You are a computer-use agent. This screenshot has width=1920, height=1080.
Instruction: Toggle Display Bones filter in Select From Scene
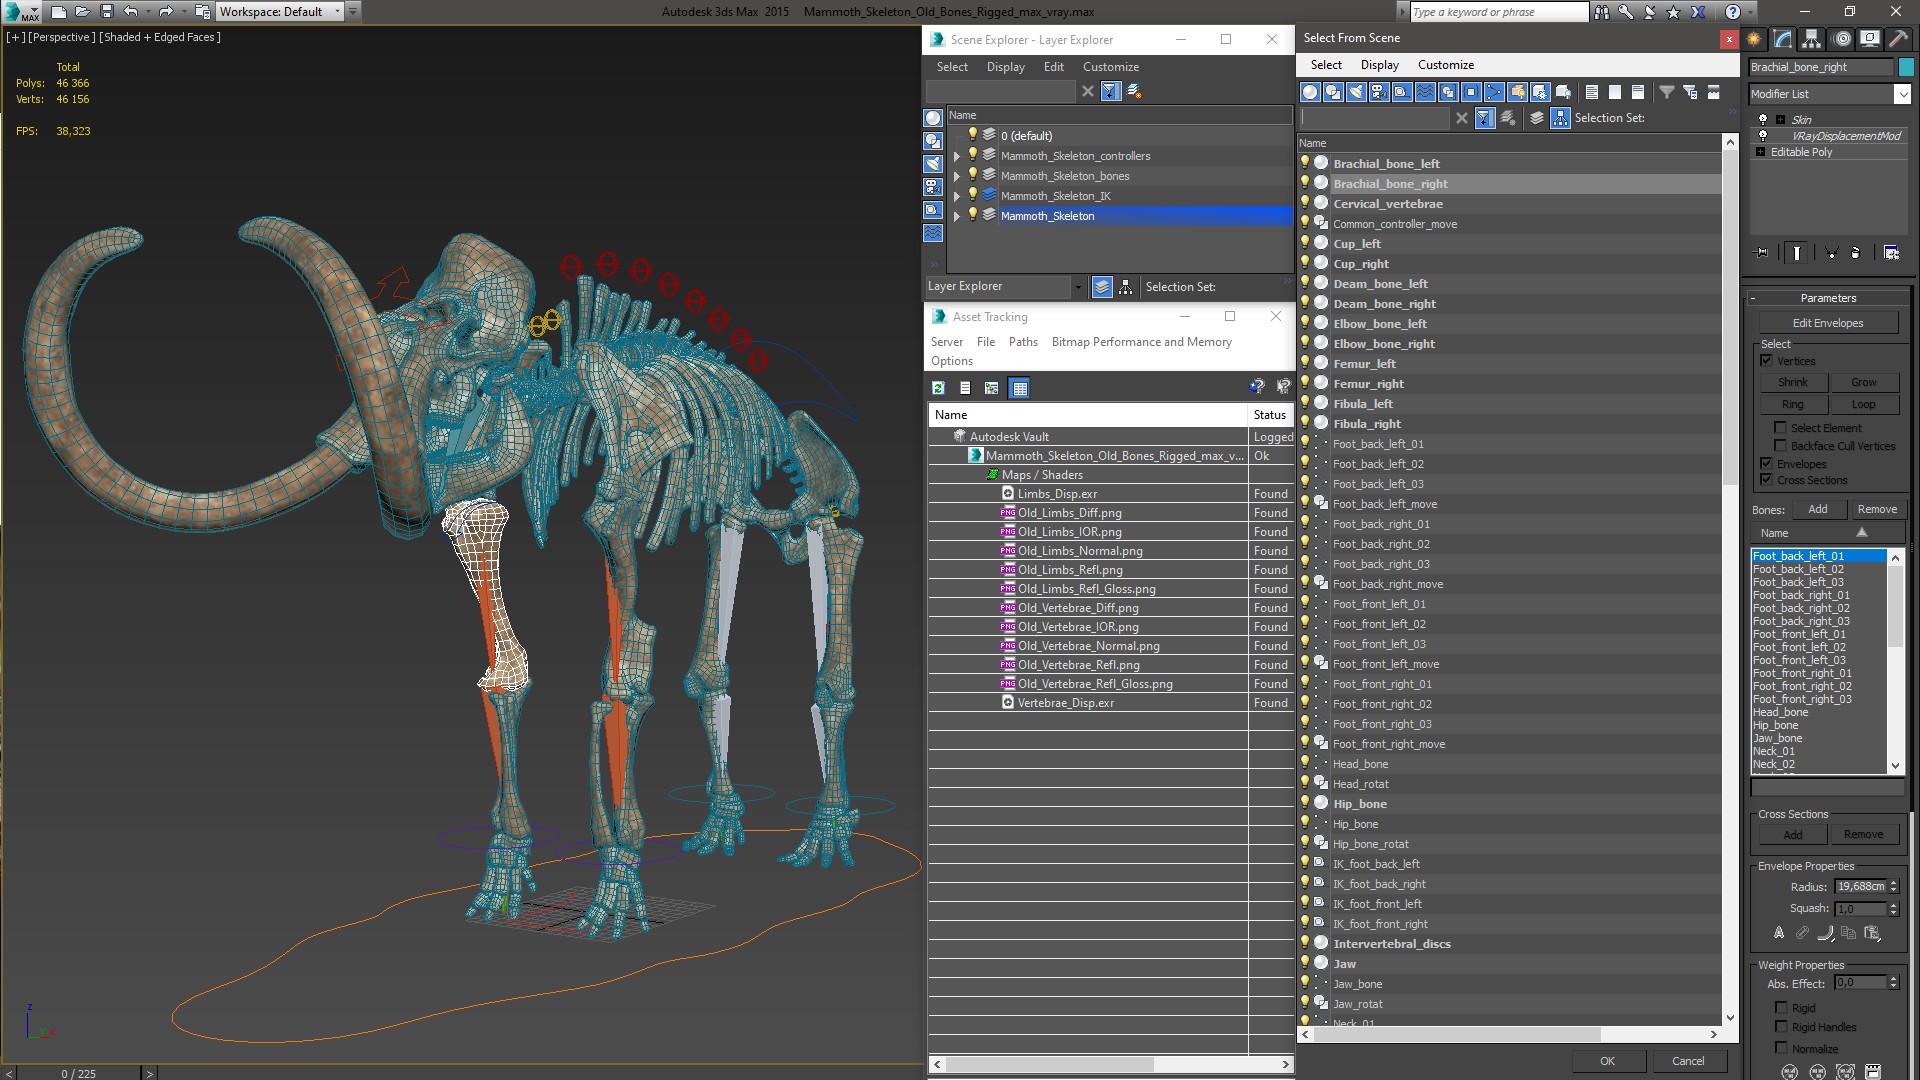coord(1494,92)
